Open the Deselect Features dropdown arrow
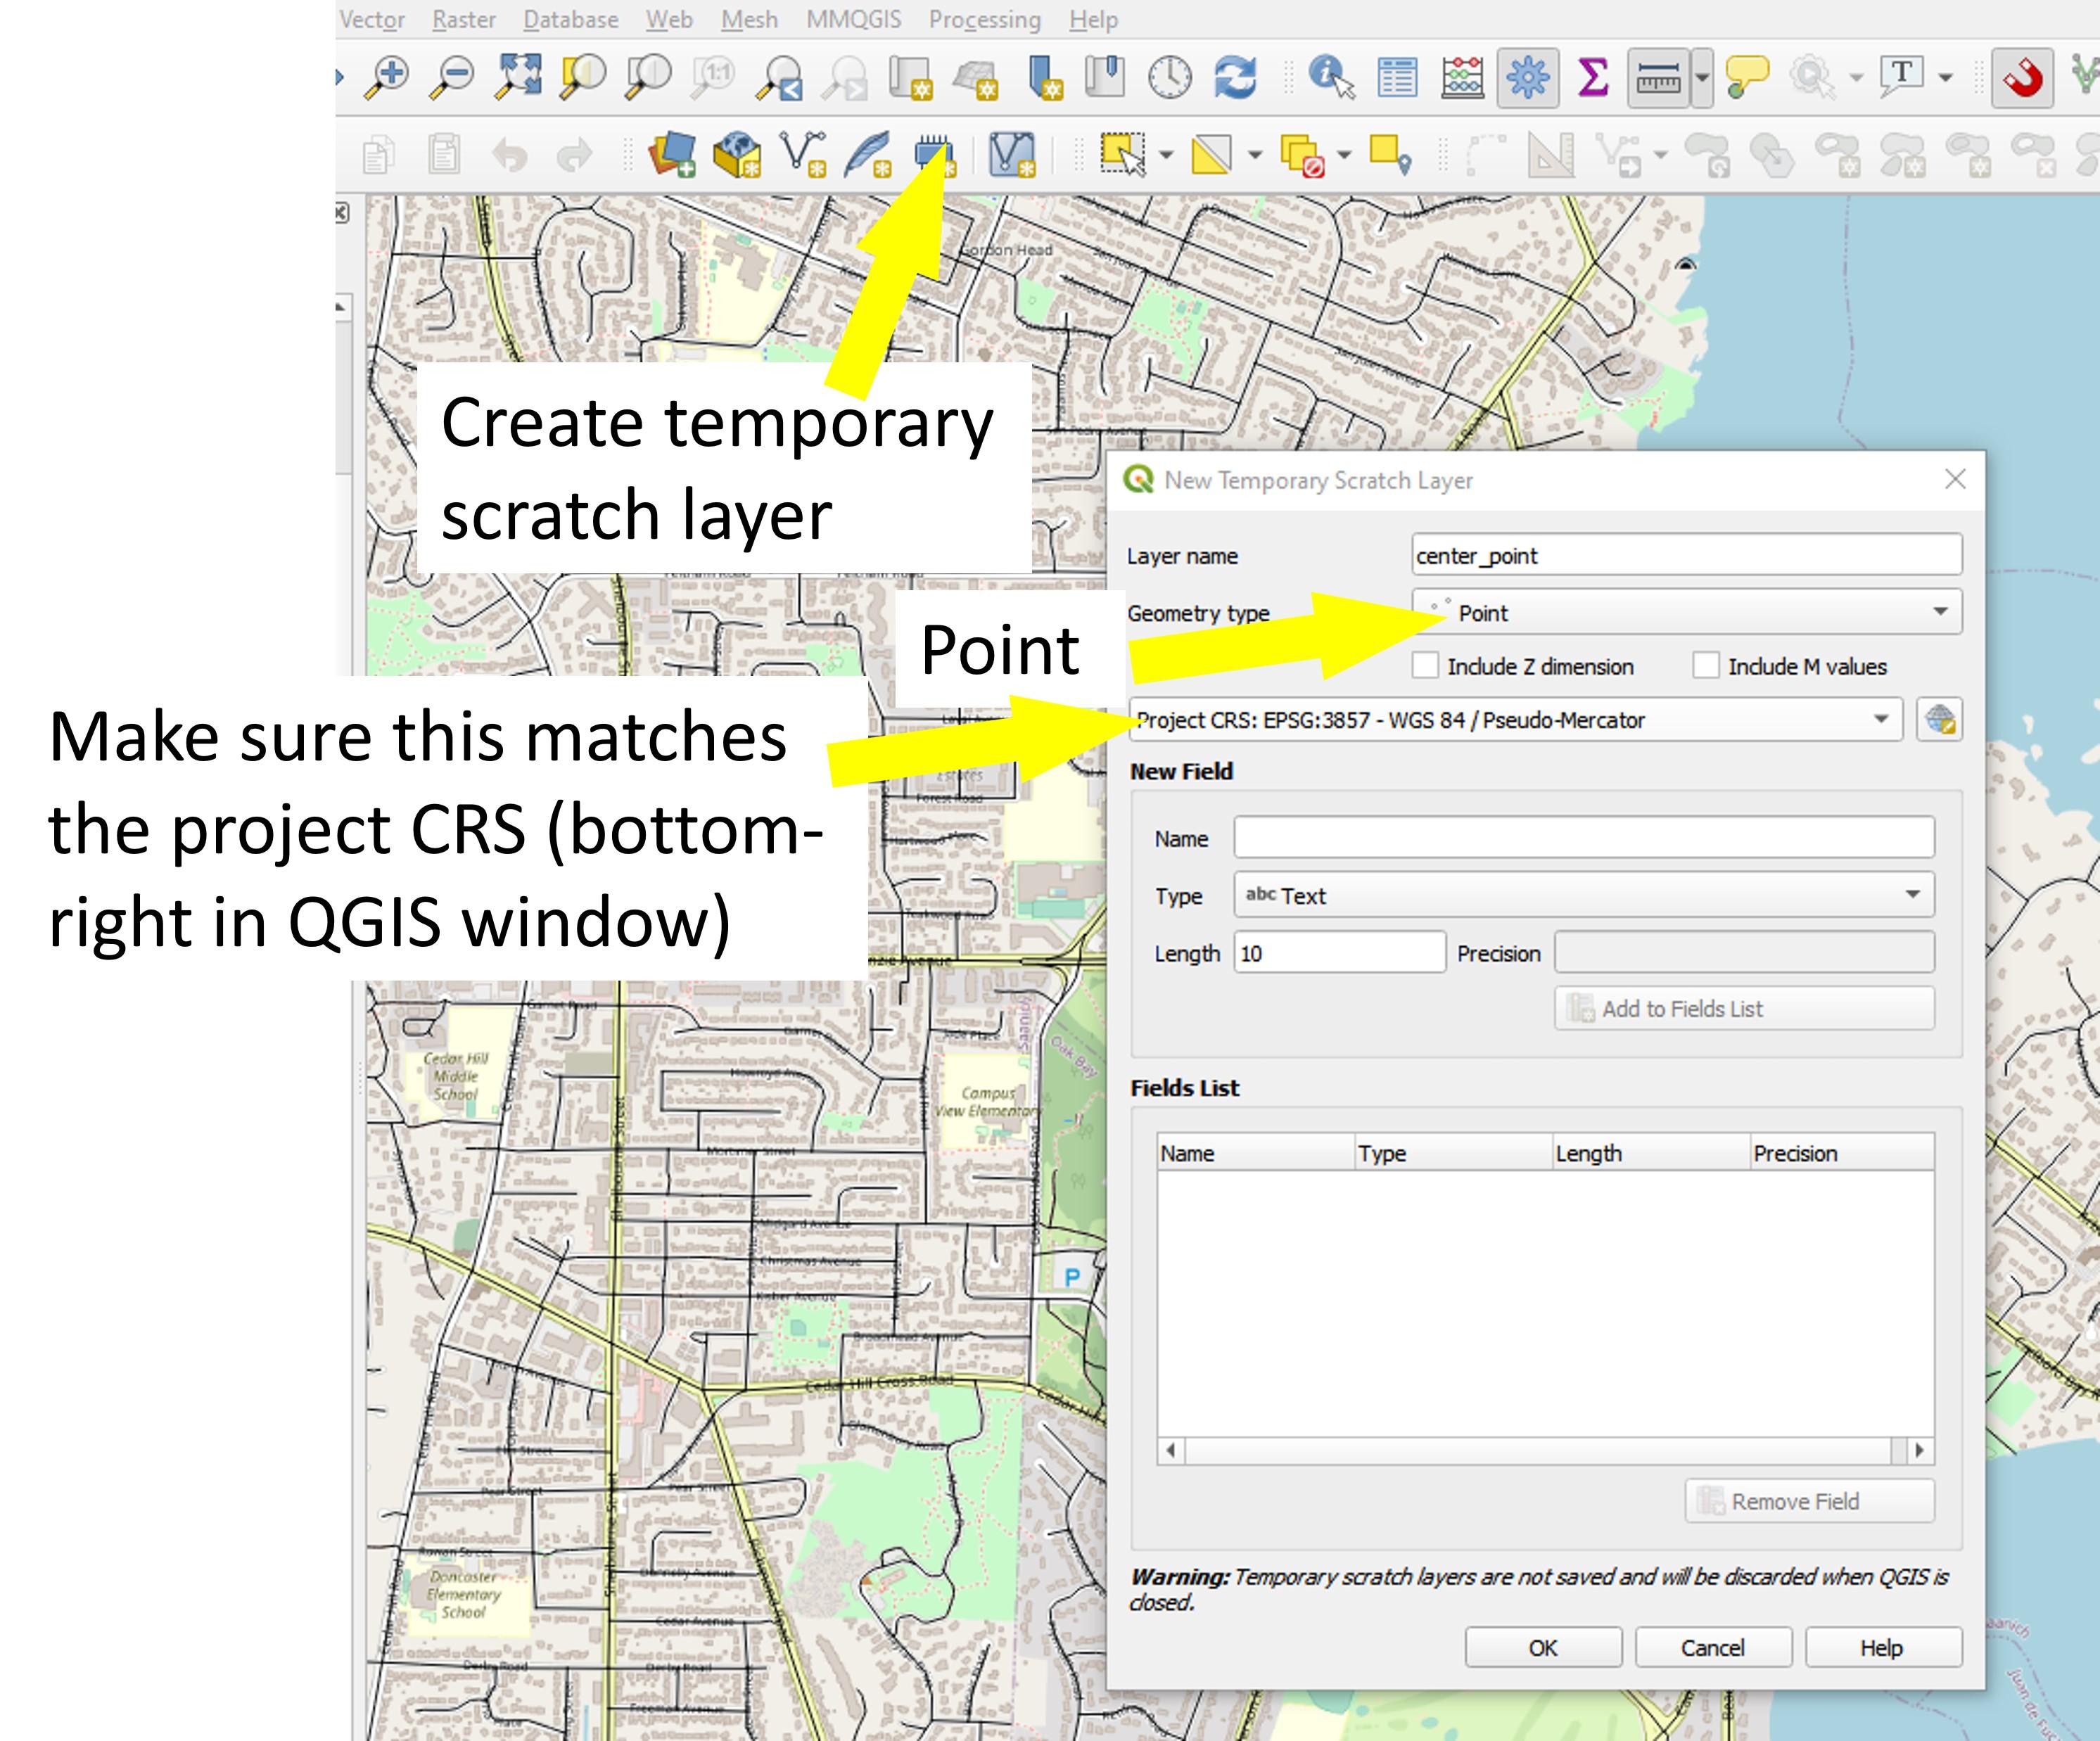Screen dimensions: 2100x1741 point(1344,155)
